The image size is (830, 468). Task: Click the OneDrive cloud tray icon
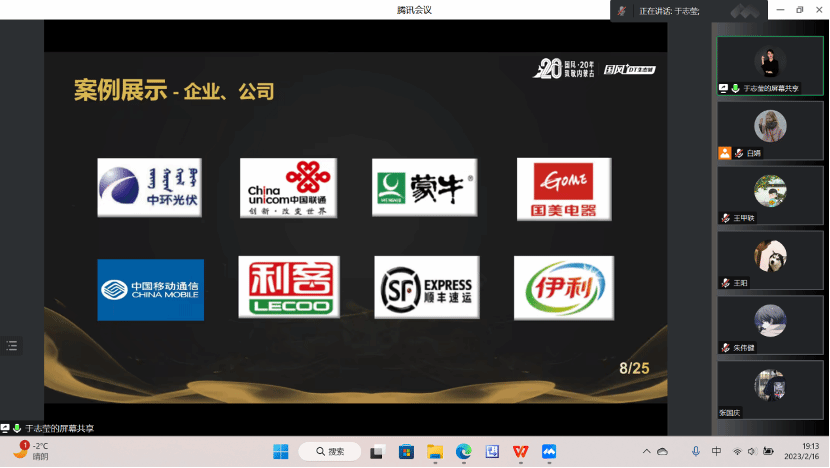click(662, 452)
